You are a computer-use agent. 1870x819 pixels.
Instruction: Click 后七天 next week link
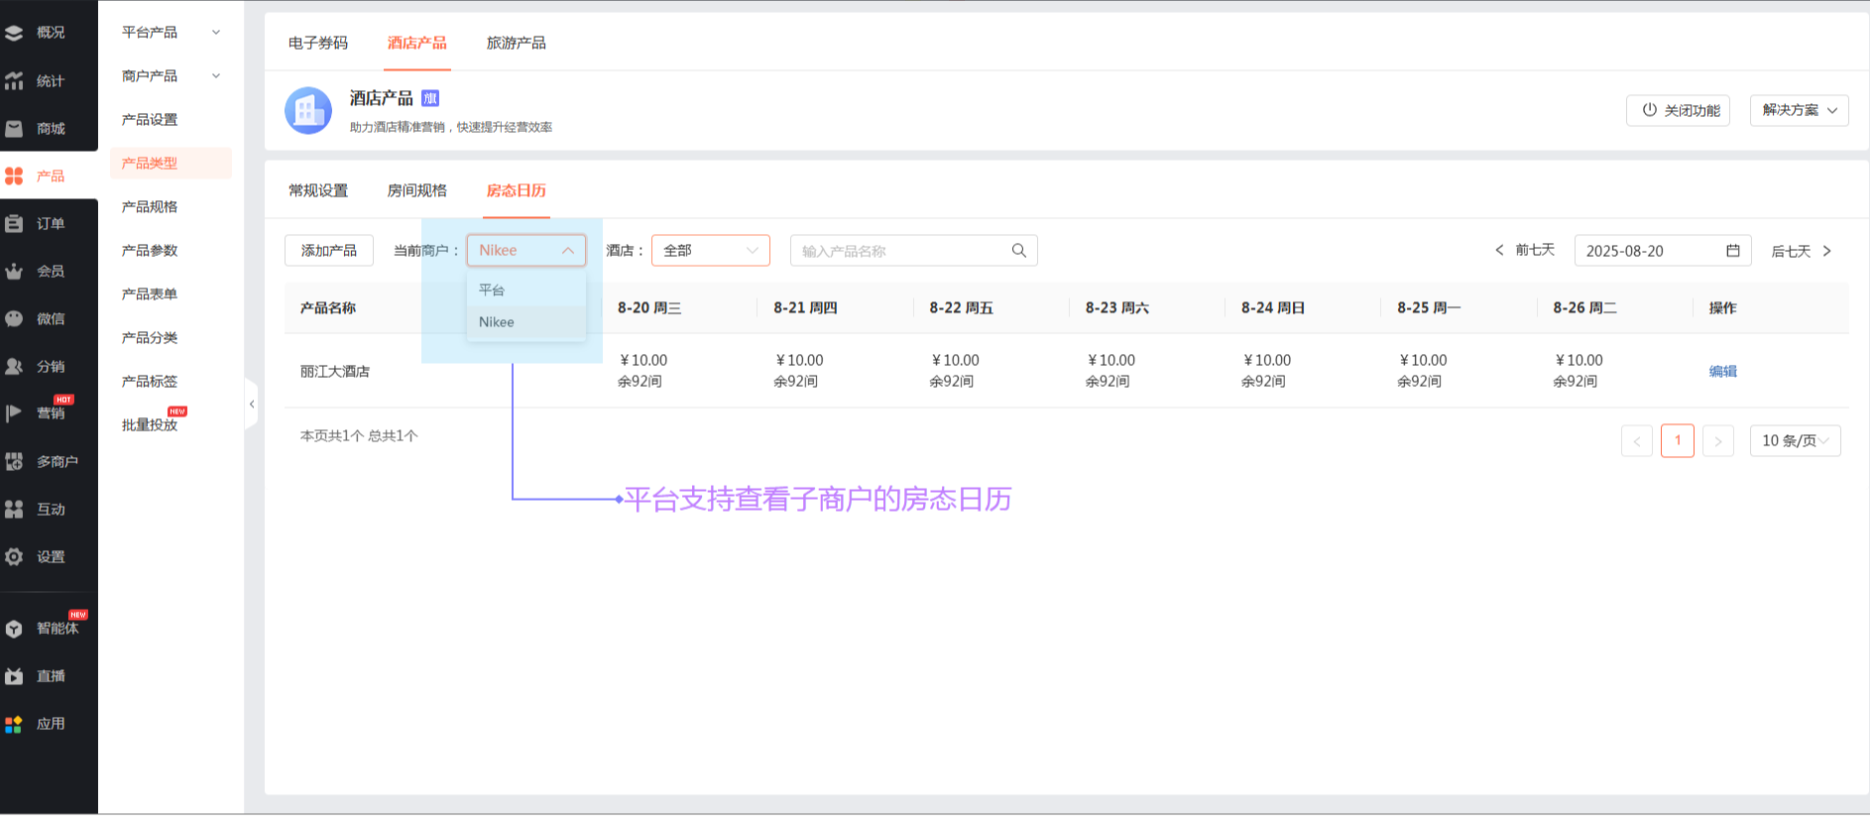tap(1802, 251)
